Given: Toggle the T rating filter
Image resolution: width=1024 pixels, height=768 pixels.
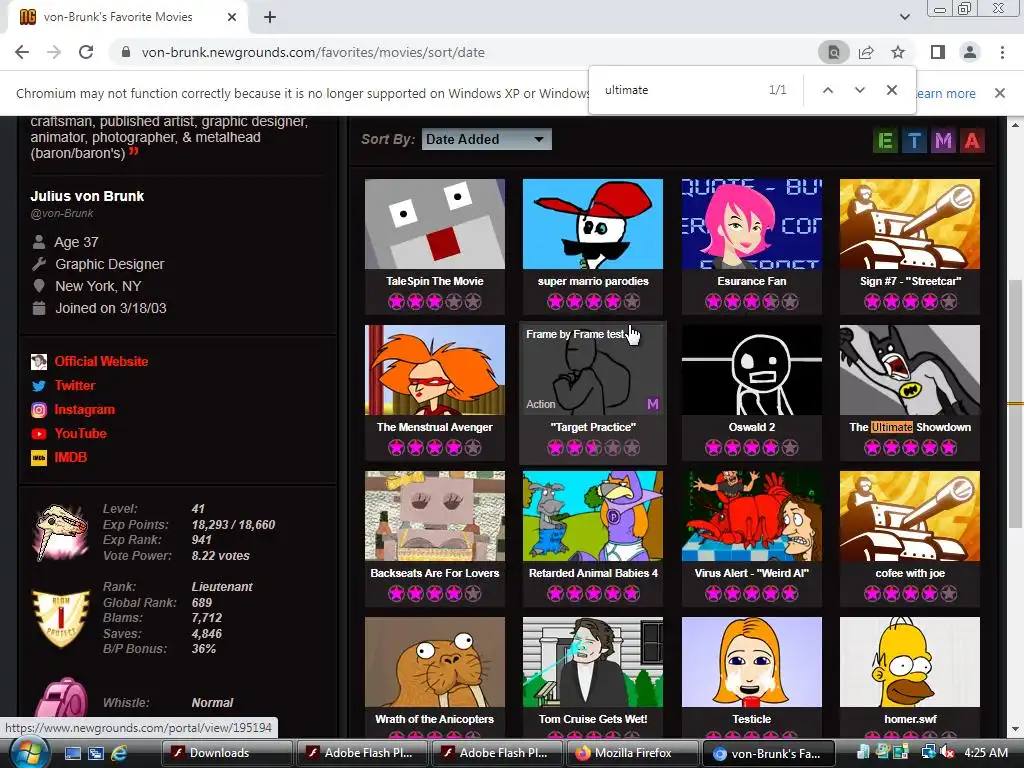Looking at the screenshot, I should tap(914, 140).
